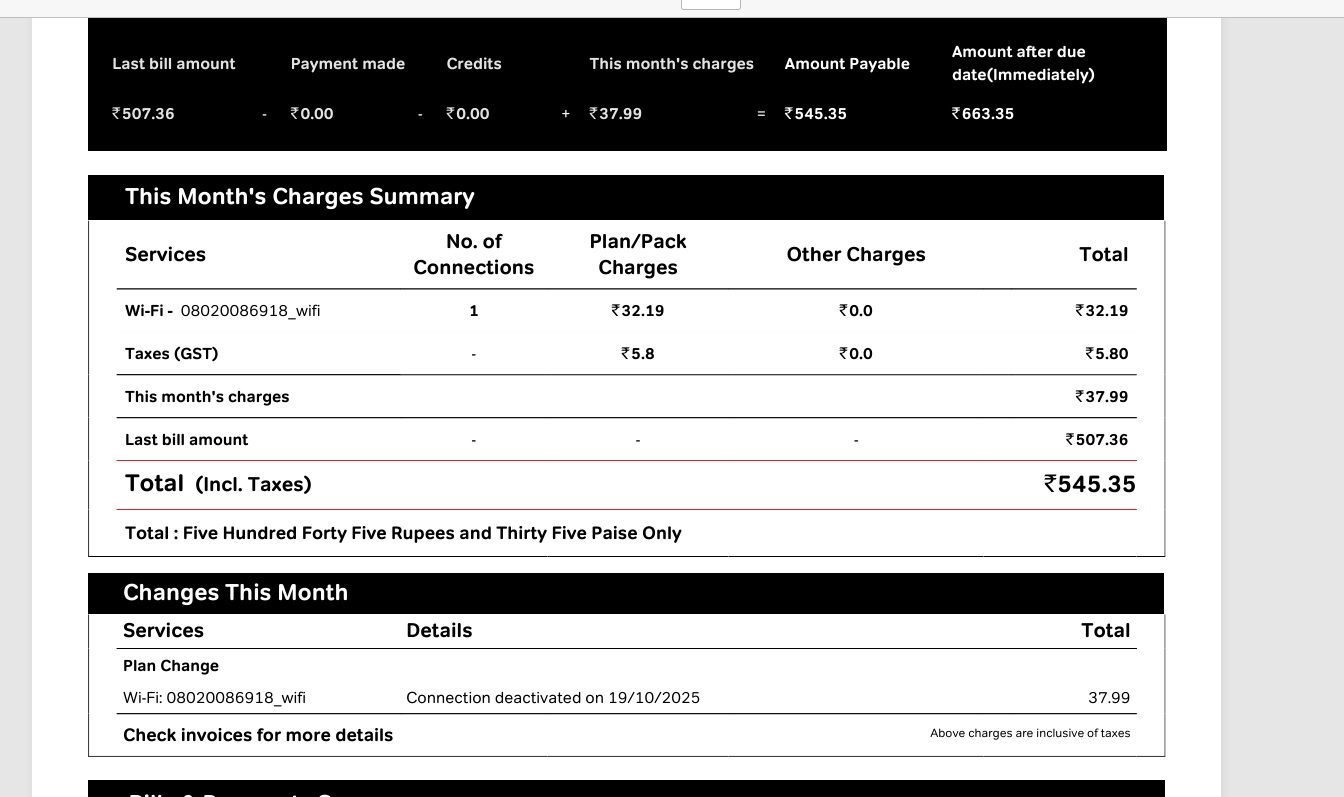Click the 'Taxes (GST)' row label

click(x=171, y=354)
